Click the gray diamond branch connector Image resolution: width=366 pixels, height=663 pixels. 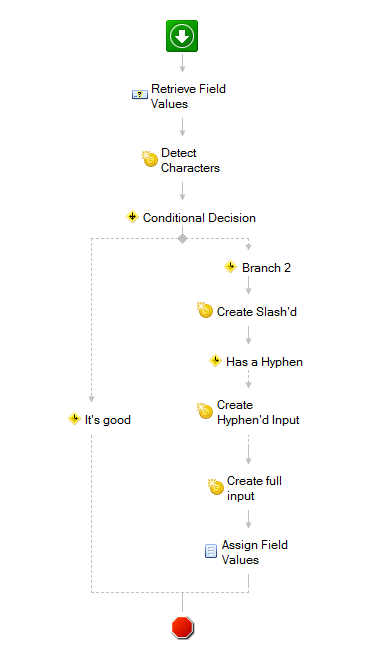click(182, 239)
